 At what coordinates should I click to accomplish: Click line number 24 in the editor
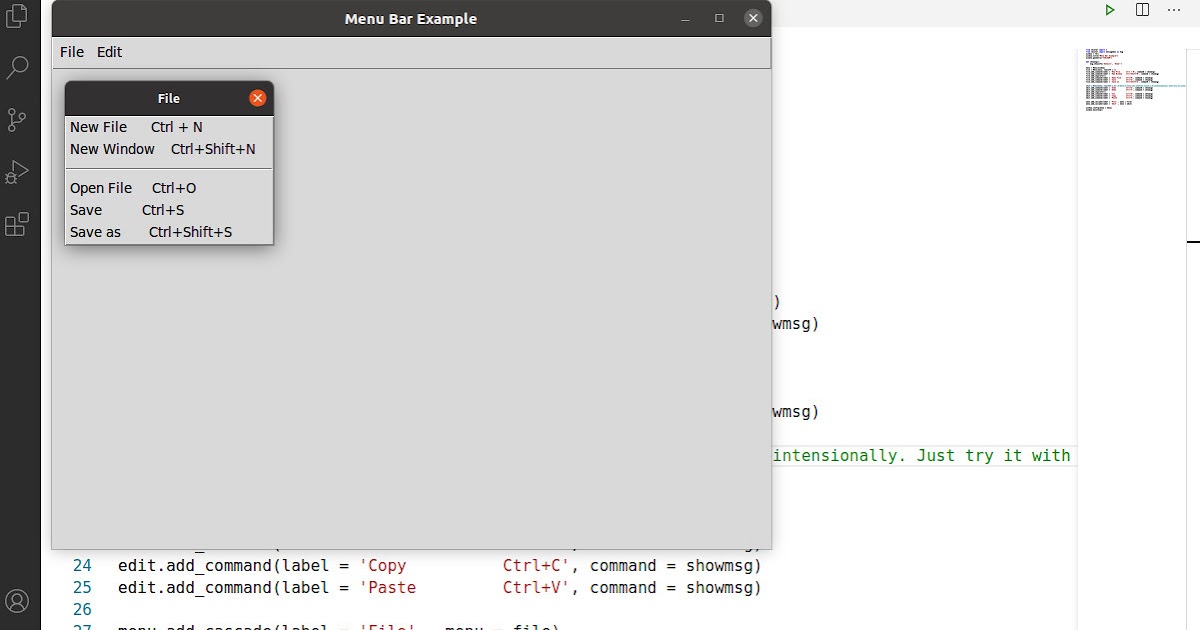pos(81,565)
